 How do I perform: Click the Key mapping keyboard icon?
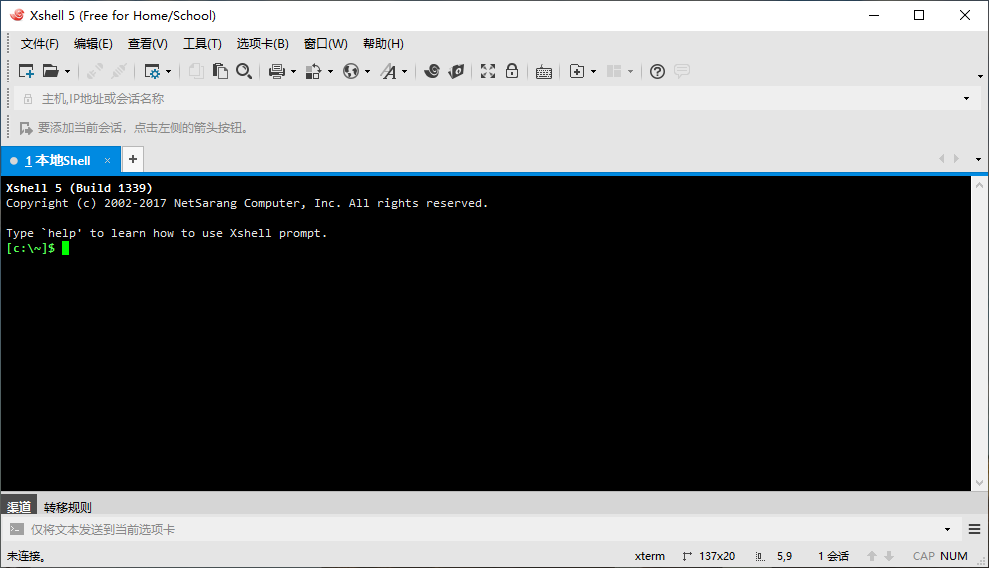(544, 72)
